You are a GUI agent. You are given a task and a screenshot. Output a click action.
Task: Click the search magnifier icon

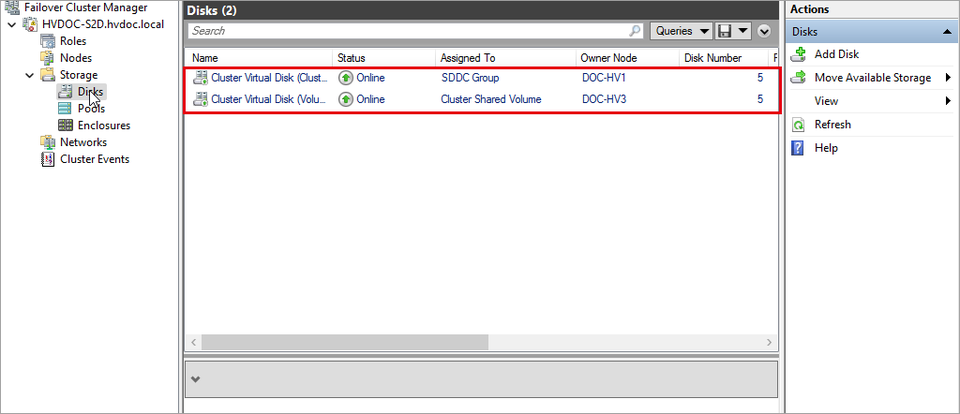tap(636, 31)
